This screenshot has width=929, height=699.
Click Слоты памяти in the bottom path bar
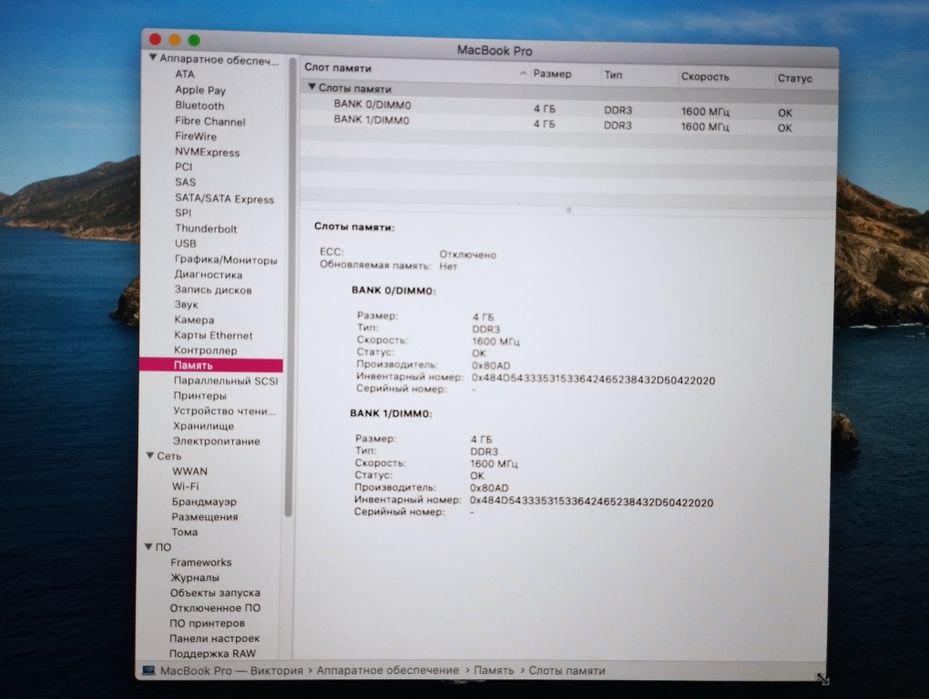tap(566, 671)
